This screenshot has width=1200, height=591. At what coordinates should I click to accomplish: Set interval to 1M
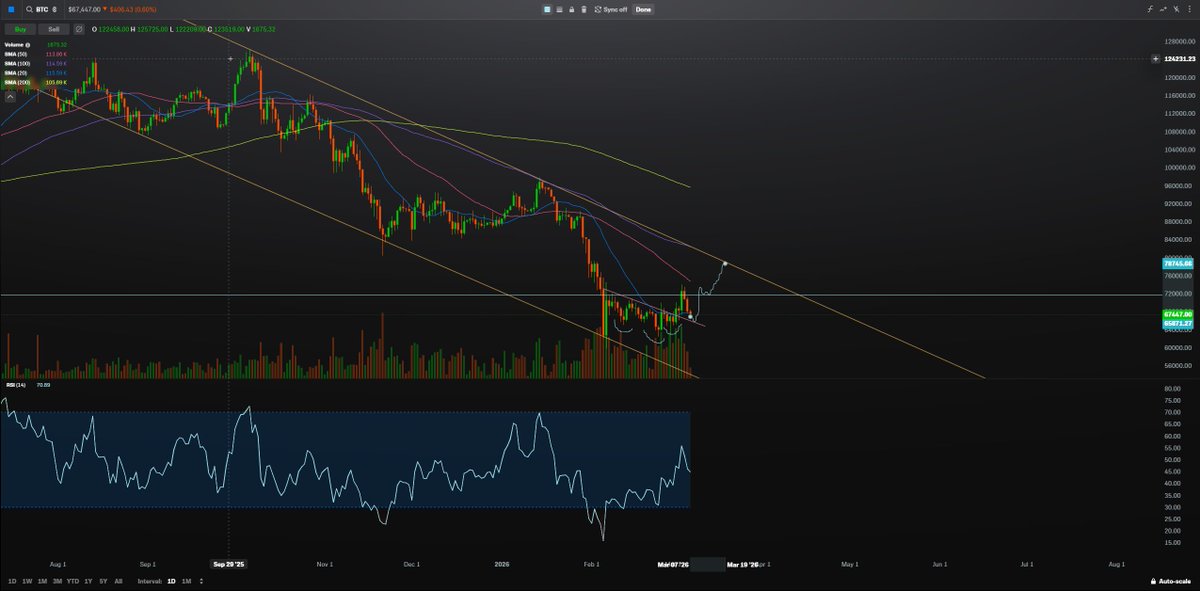tap(186, 581)
